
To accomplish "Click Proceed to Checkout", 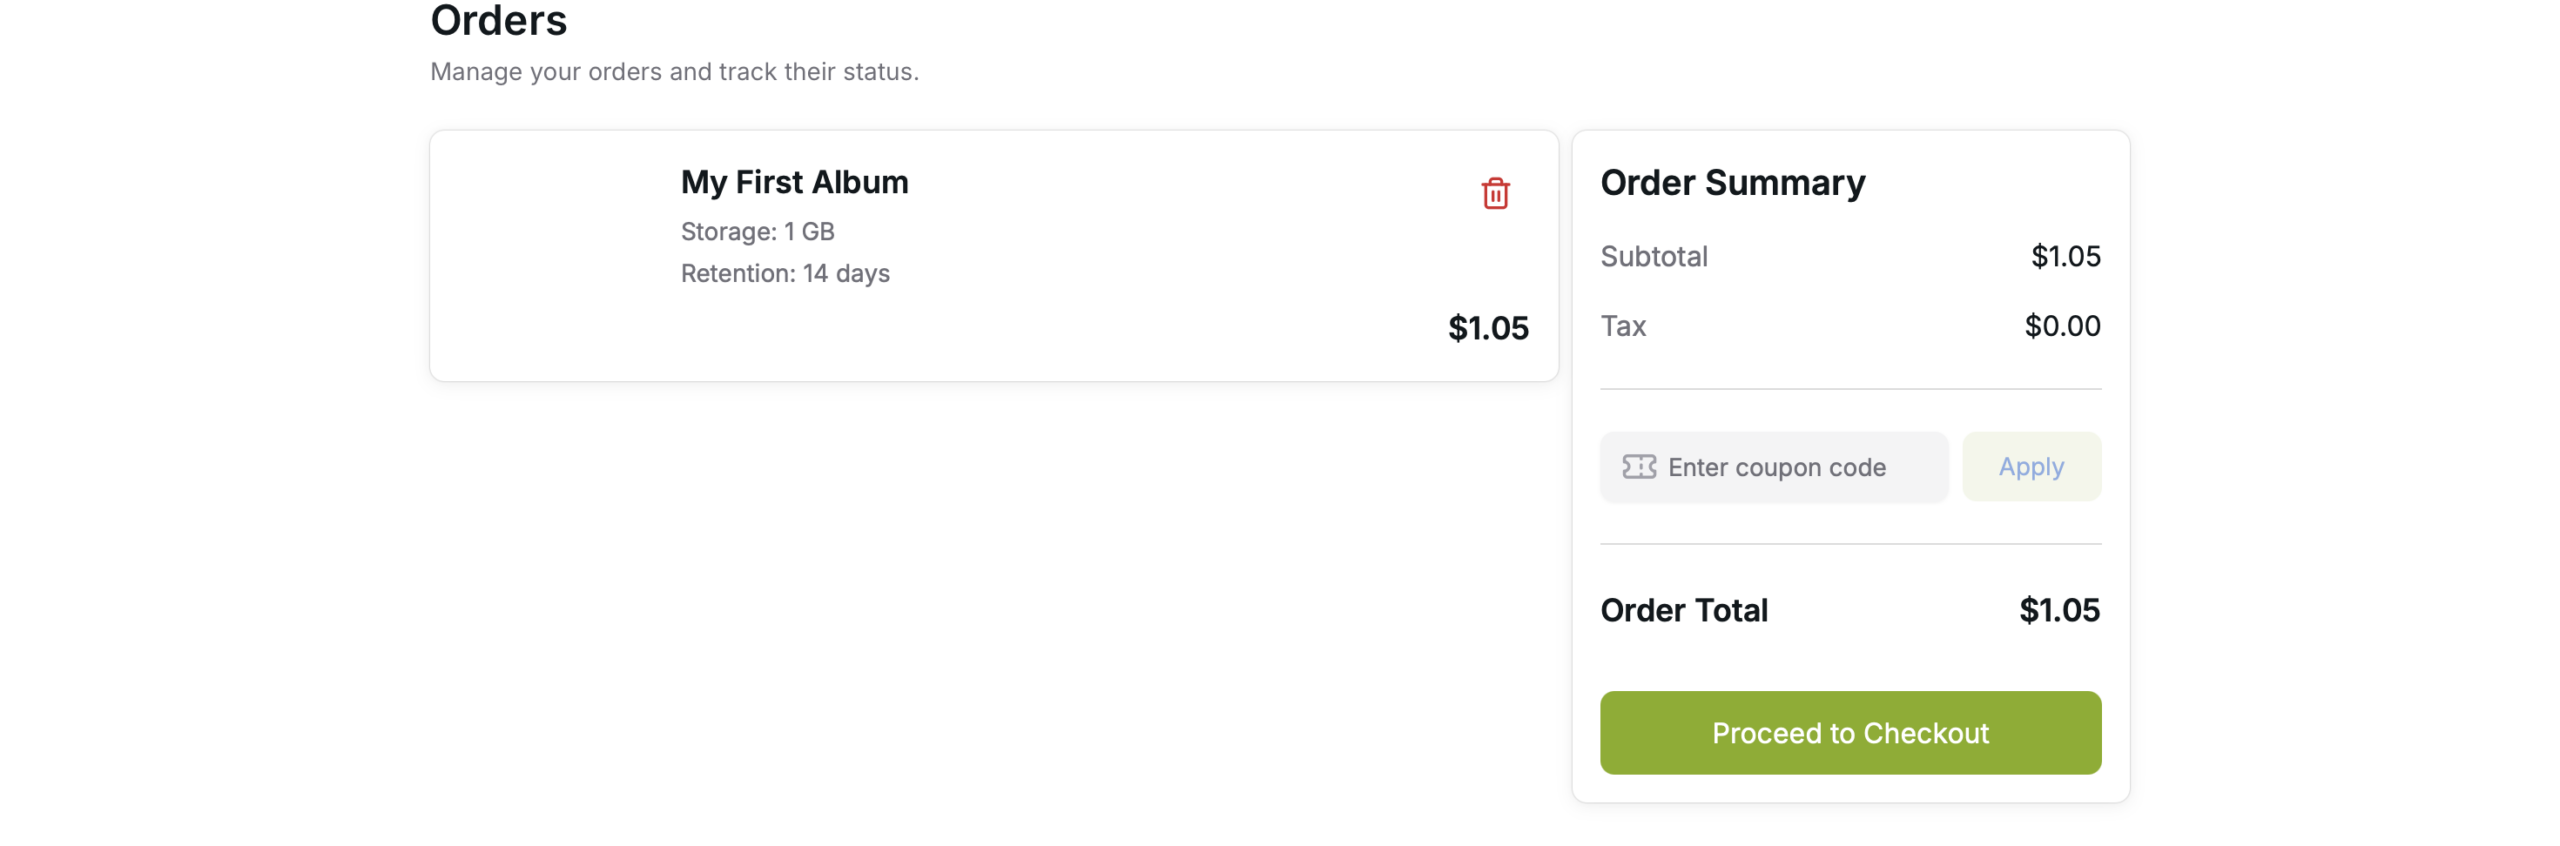I will [x=1849, y=732].
